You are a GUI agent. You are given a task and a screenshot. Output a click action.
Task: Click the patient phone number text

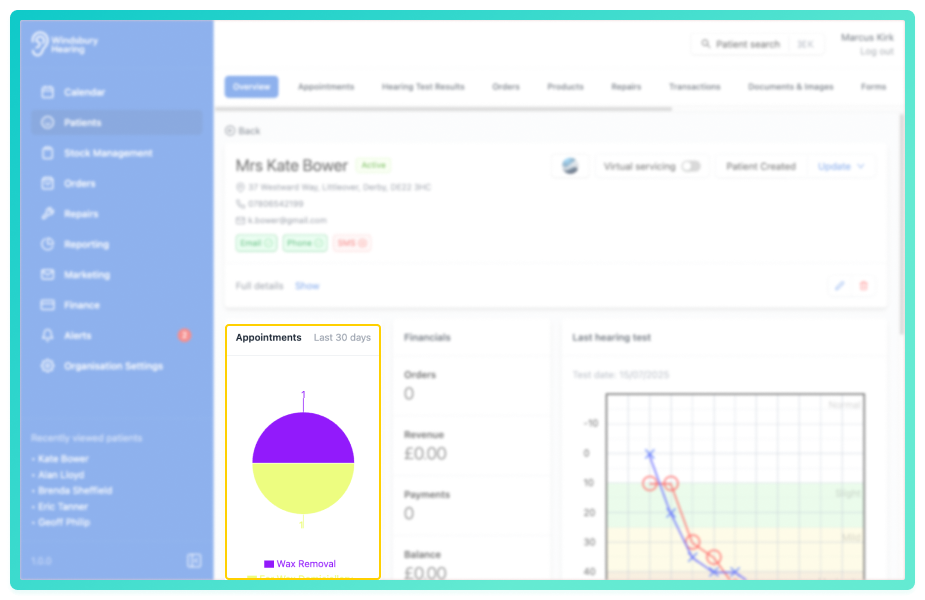click(x=275, y=204)
